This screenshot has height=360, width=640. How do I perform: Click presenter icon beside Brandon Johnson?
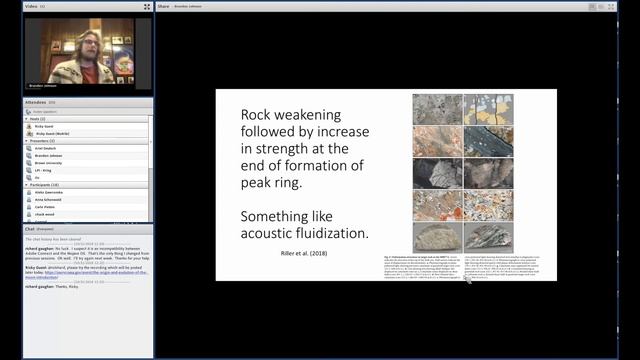29,156
